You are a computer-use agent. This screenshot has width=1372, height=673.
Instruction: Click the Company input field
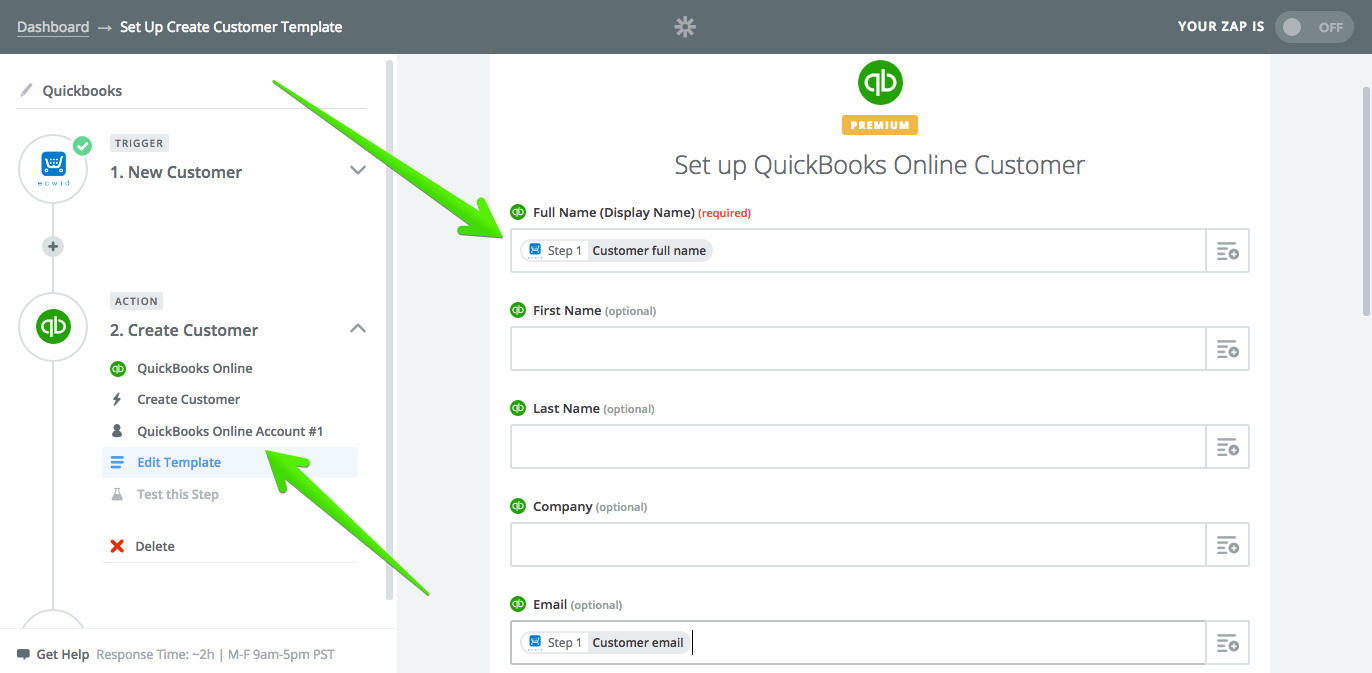pyautogui.click(x=858, y=545)
